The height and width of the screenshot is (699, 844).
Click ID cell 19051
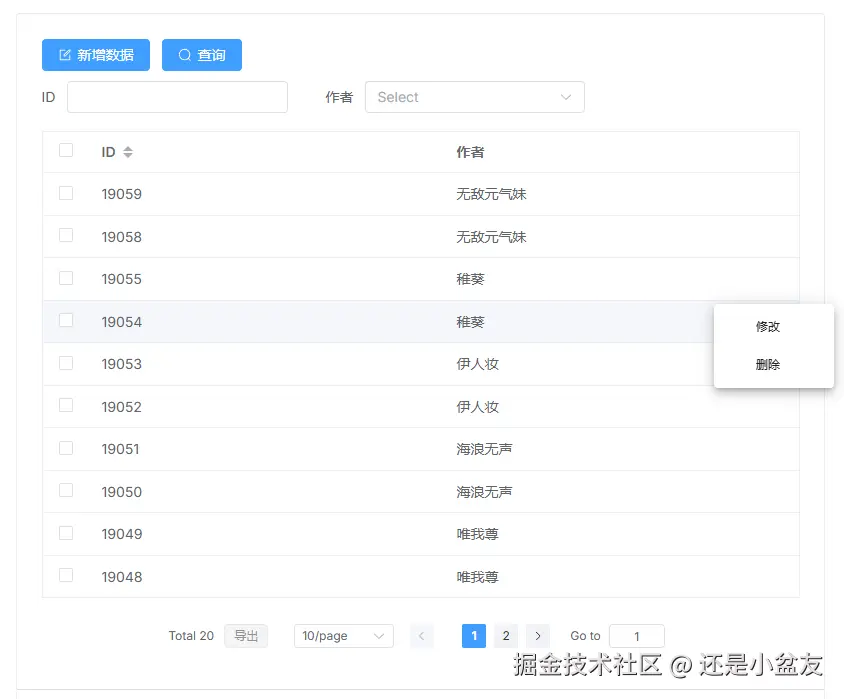click(121, 449)
